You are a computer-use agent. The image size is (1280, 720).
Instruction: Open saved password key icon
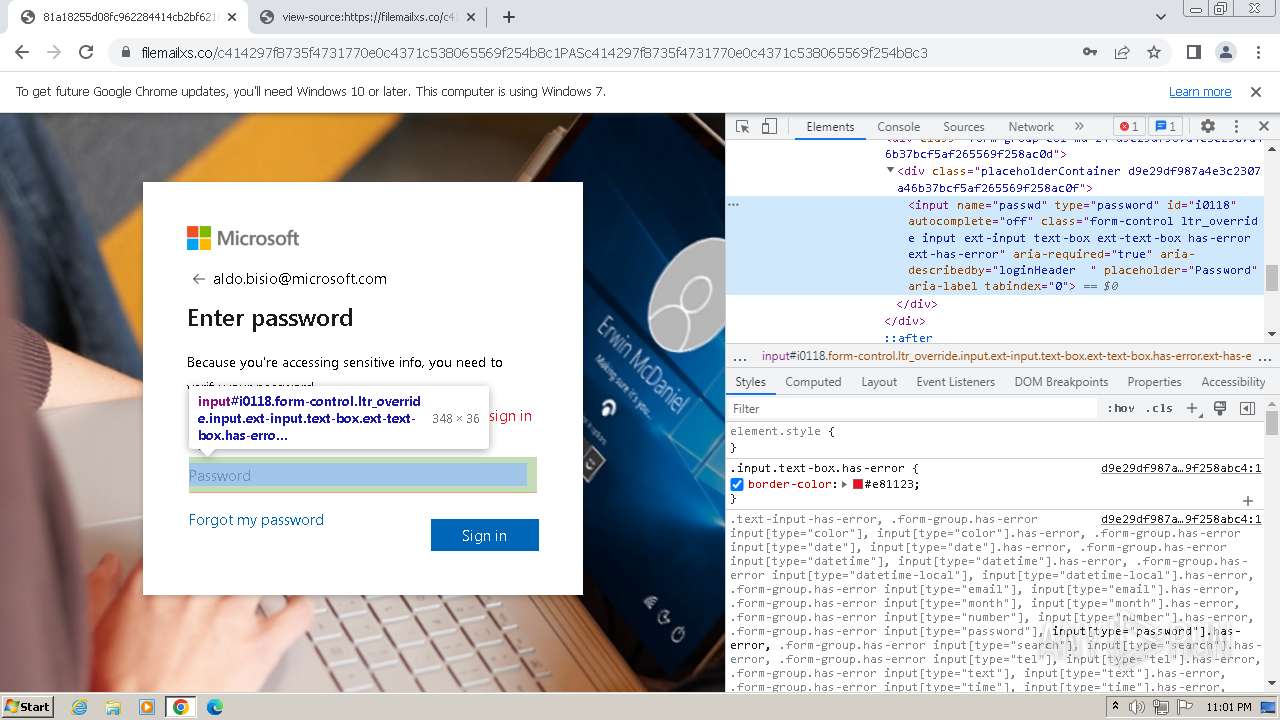coord(1090,53)
